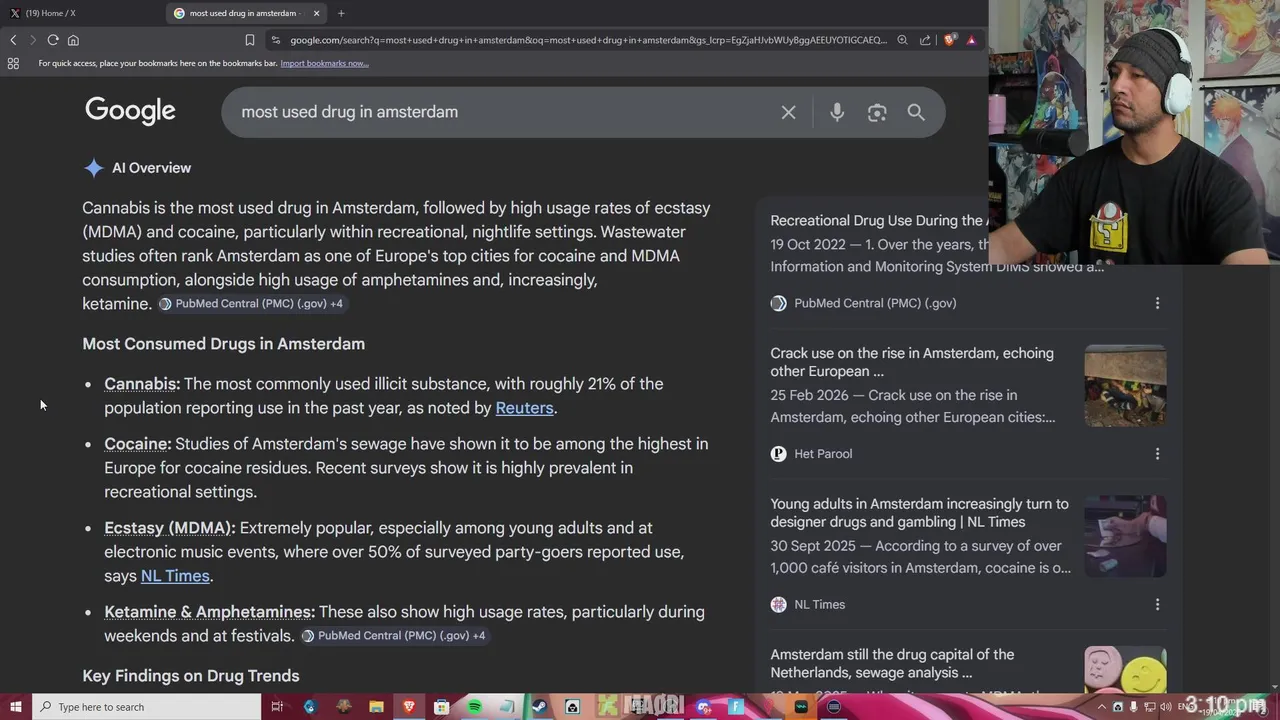Clear the search query with the X
This screenshot has width=1280, height=720.
[x=788, y=112]
